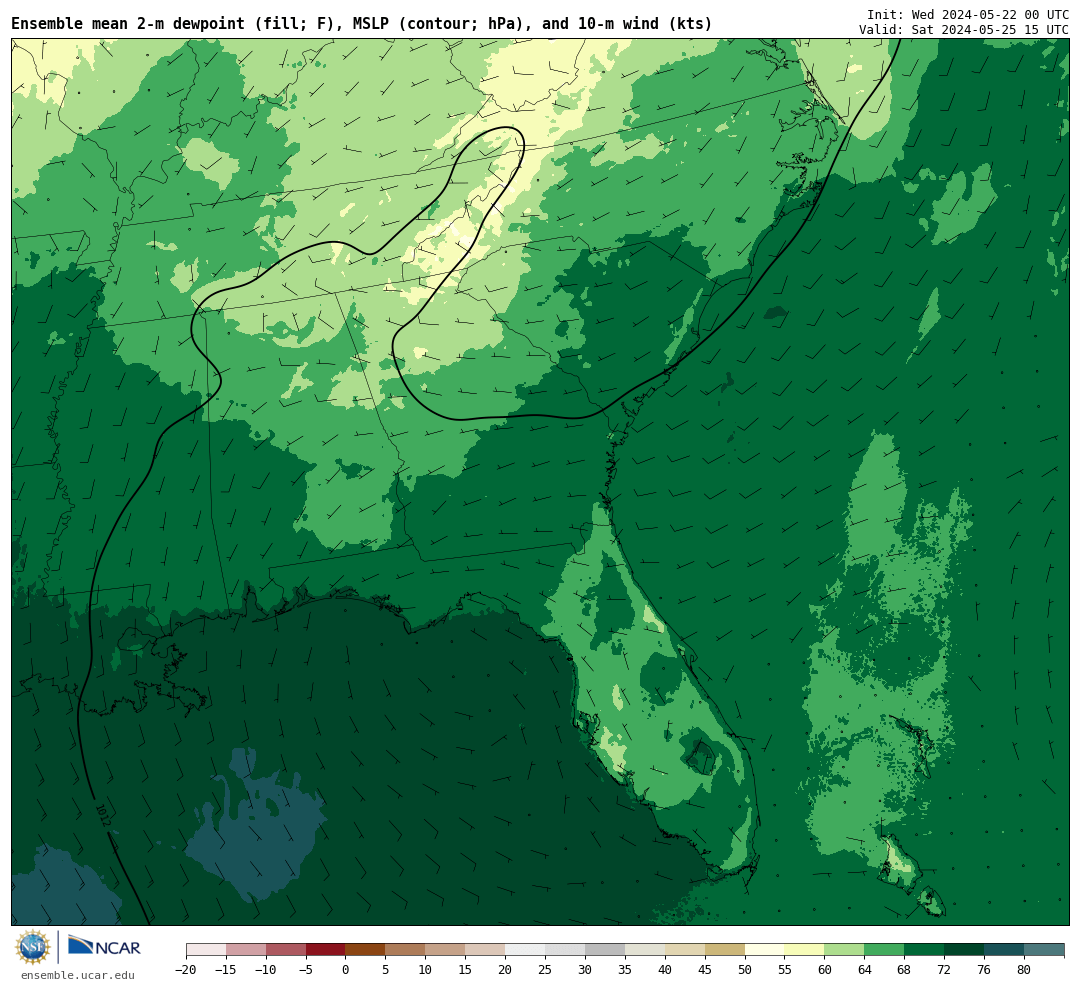The height and width of the screenshot is (988, 1080).
Task: Click the NSF logo
Action: coord(32,947)
